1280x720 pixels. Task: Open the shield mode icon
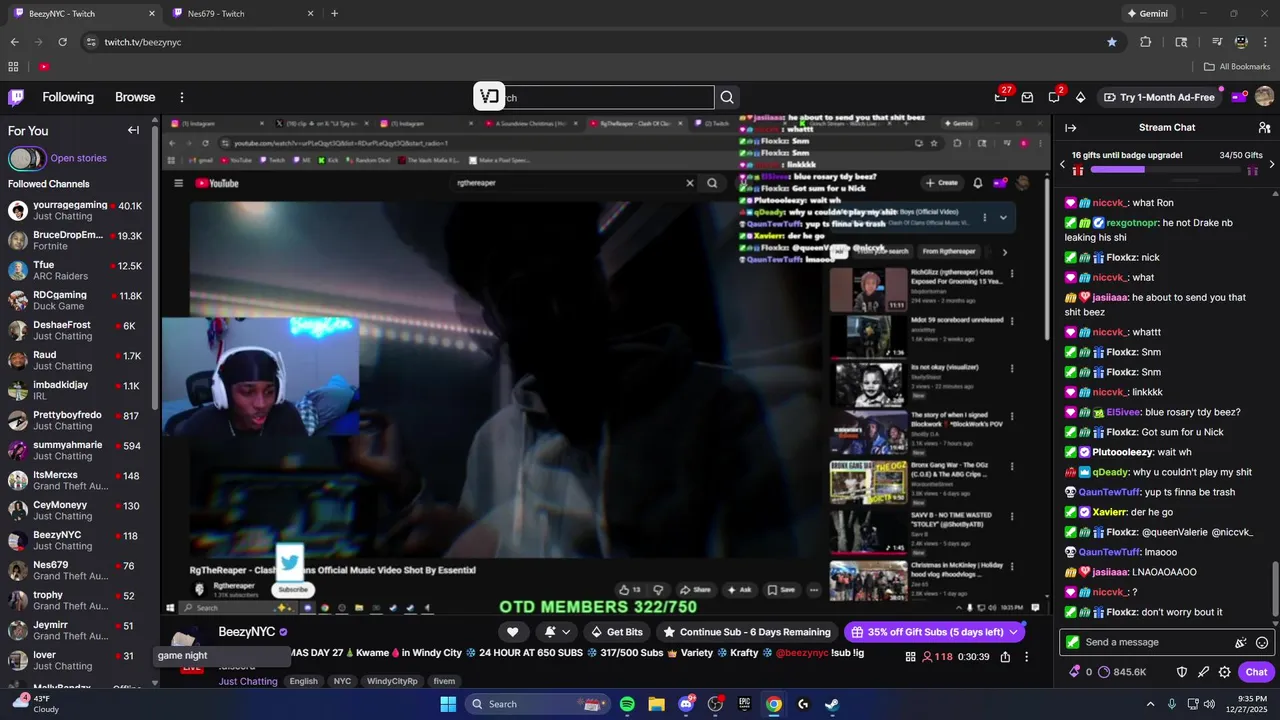(1182, 672)
